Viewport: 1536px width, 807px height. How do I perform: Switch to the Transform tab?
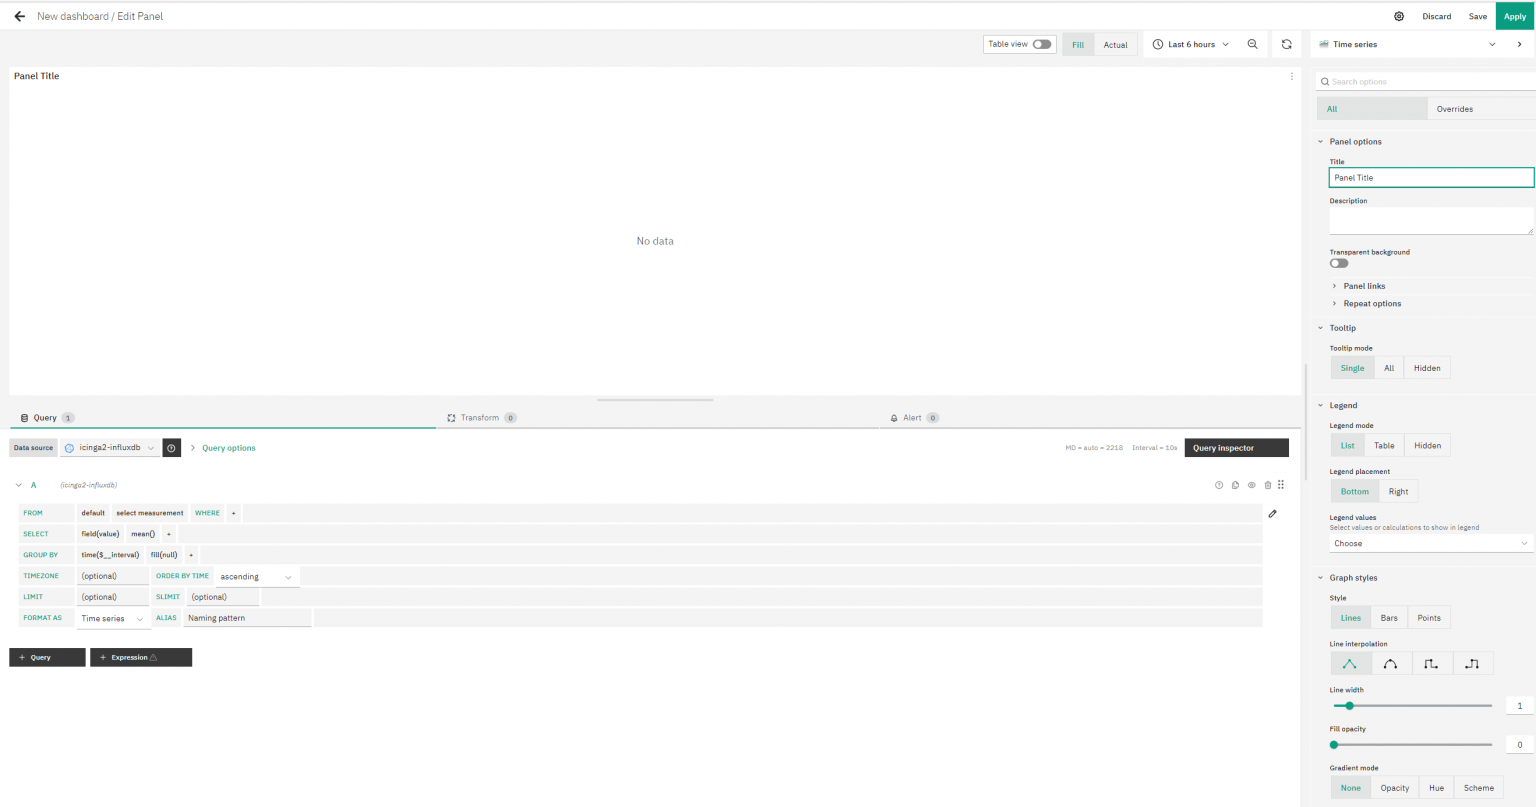coord(481,417)
